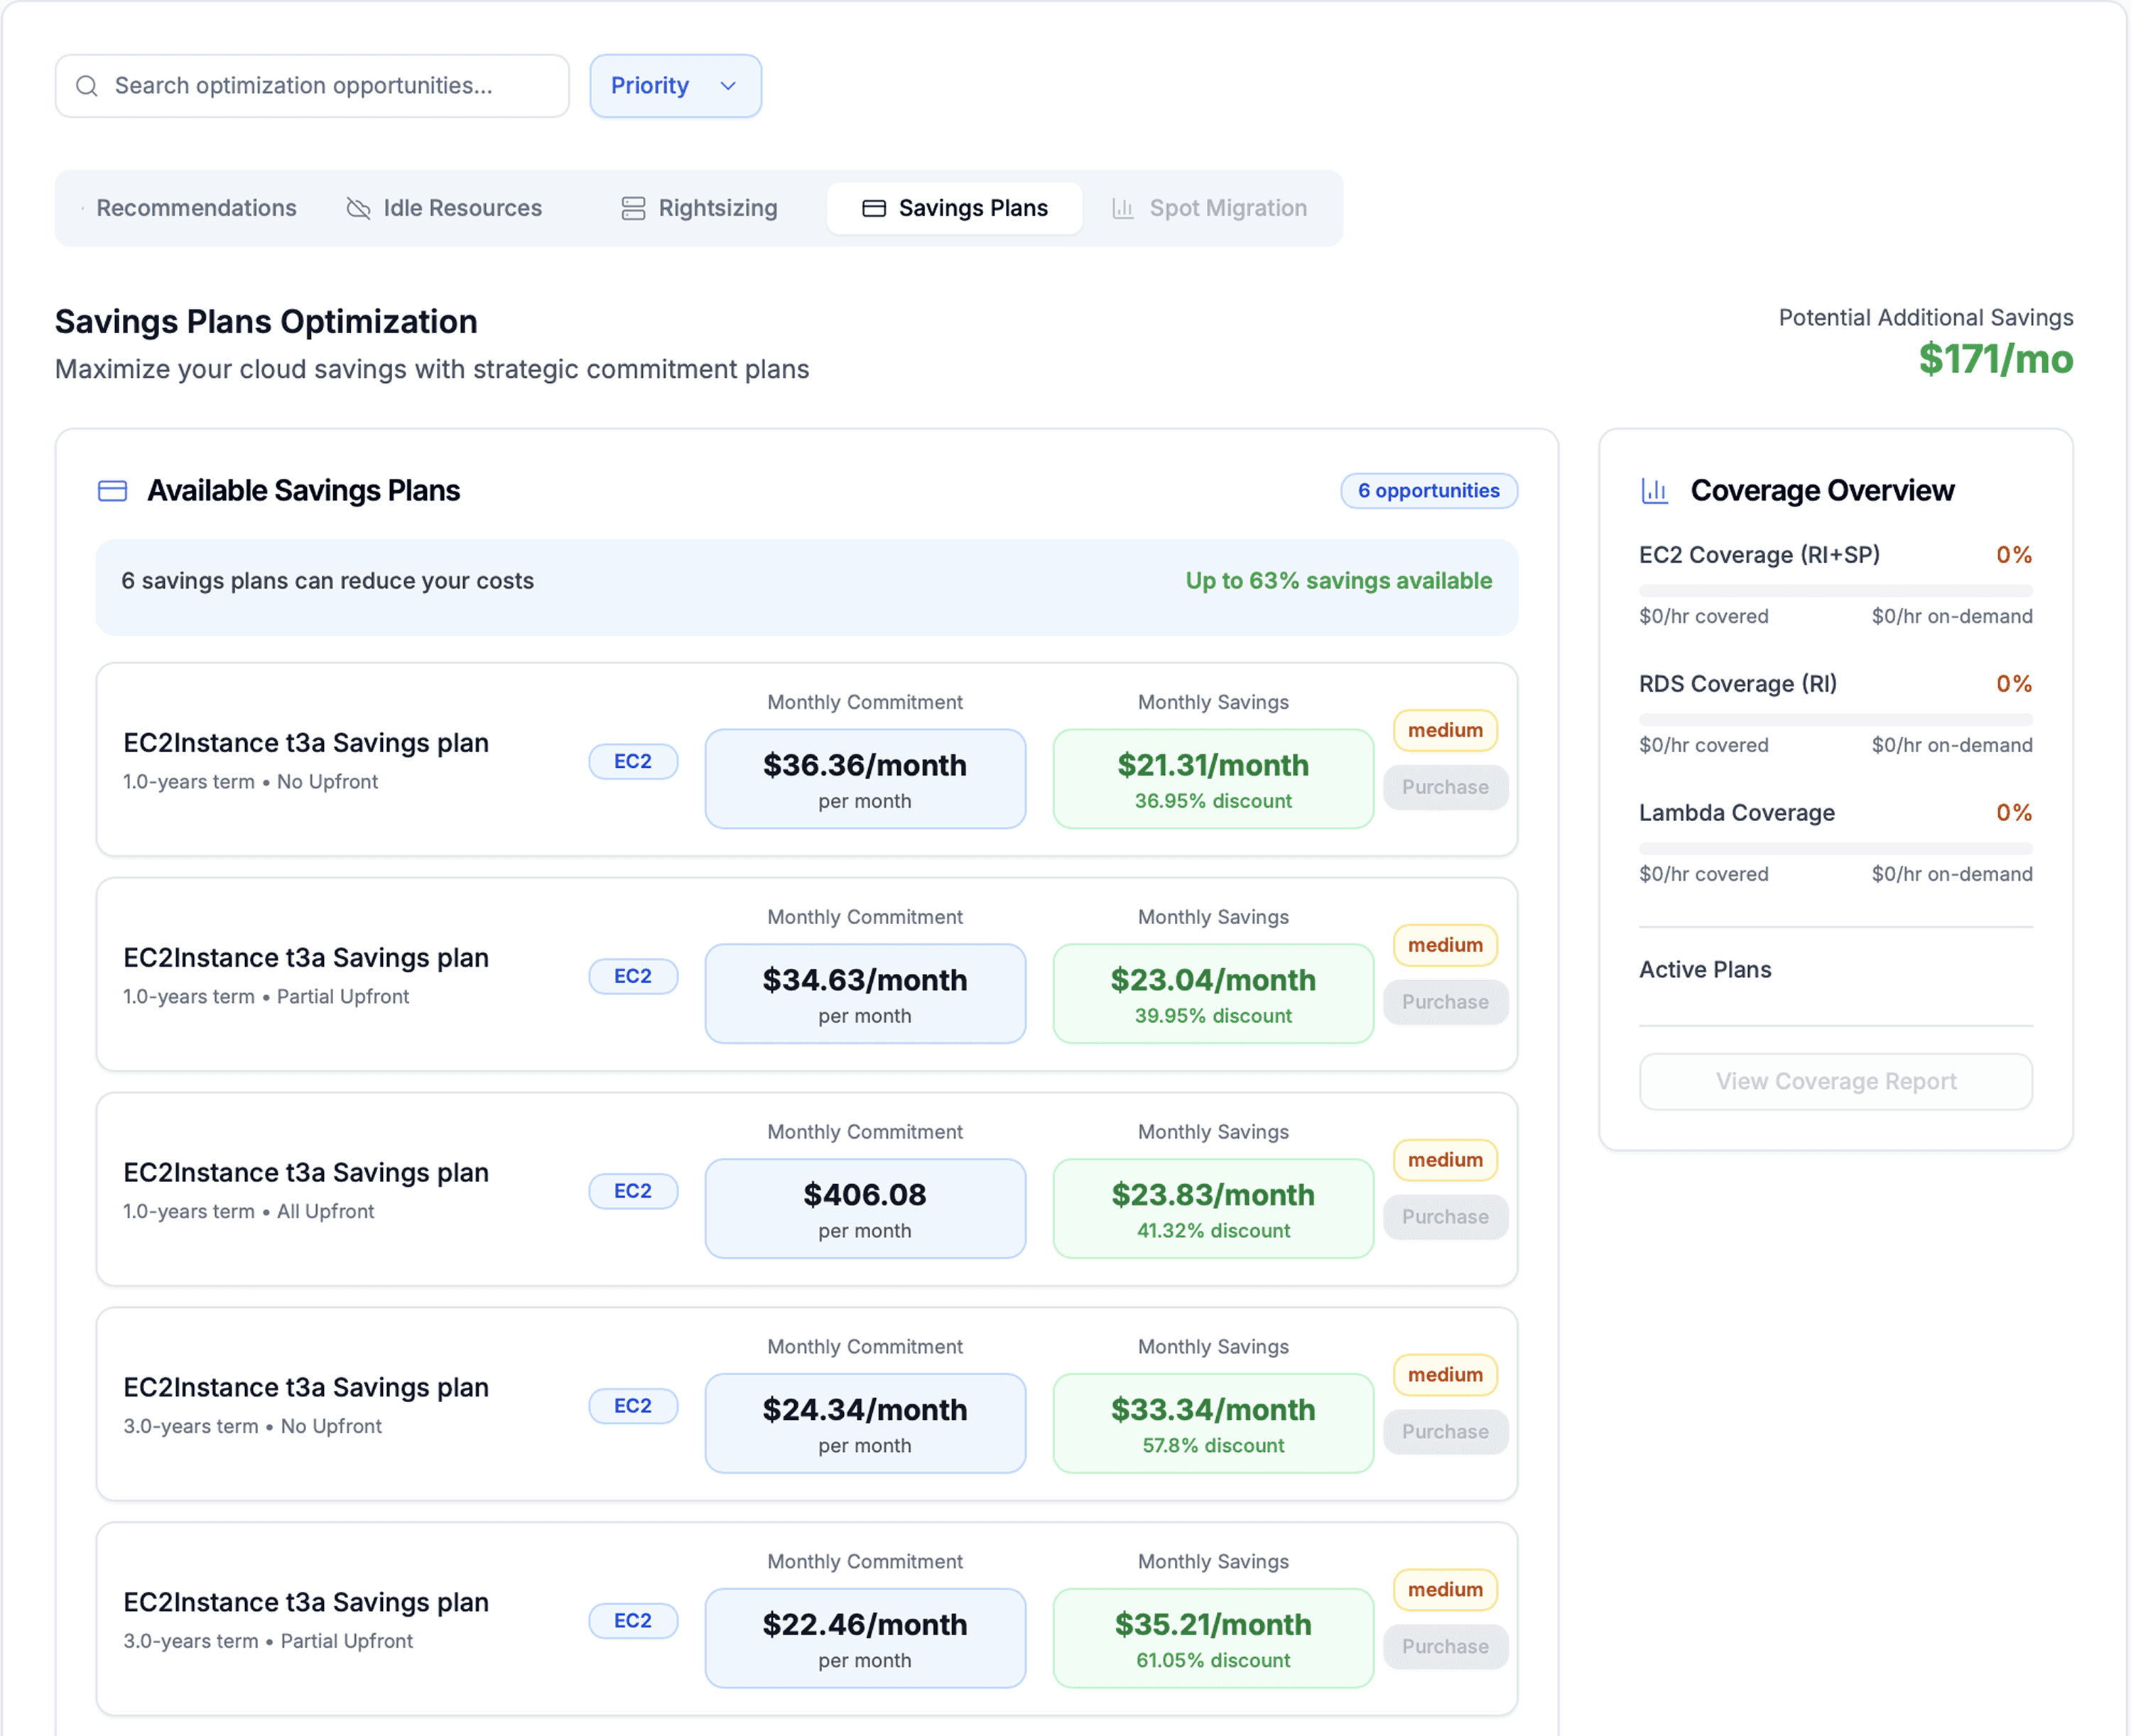Open the Idle Resources tab
Viewport: 2131px width, 1736px height.
(x=462, y=208)
